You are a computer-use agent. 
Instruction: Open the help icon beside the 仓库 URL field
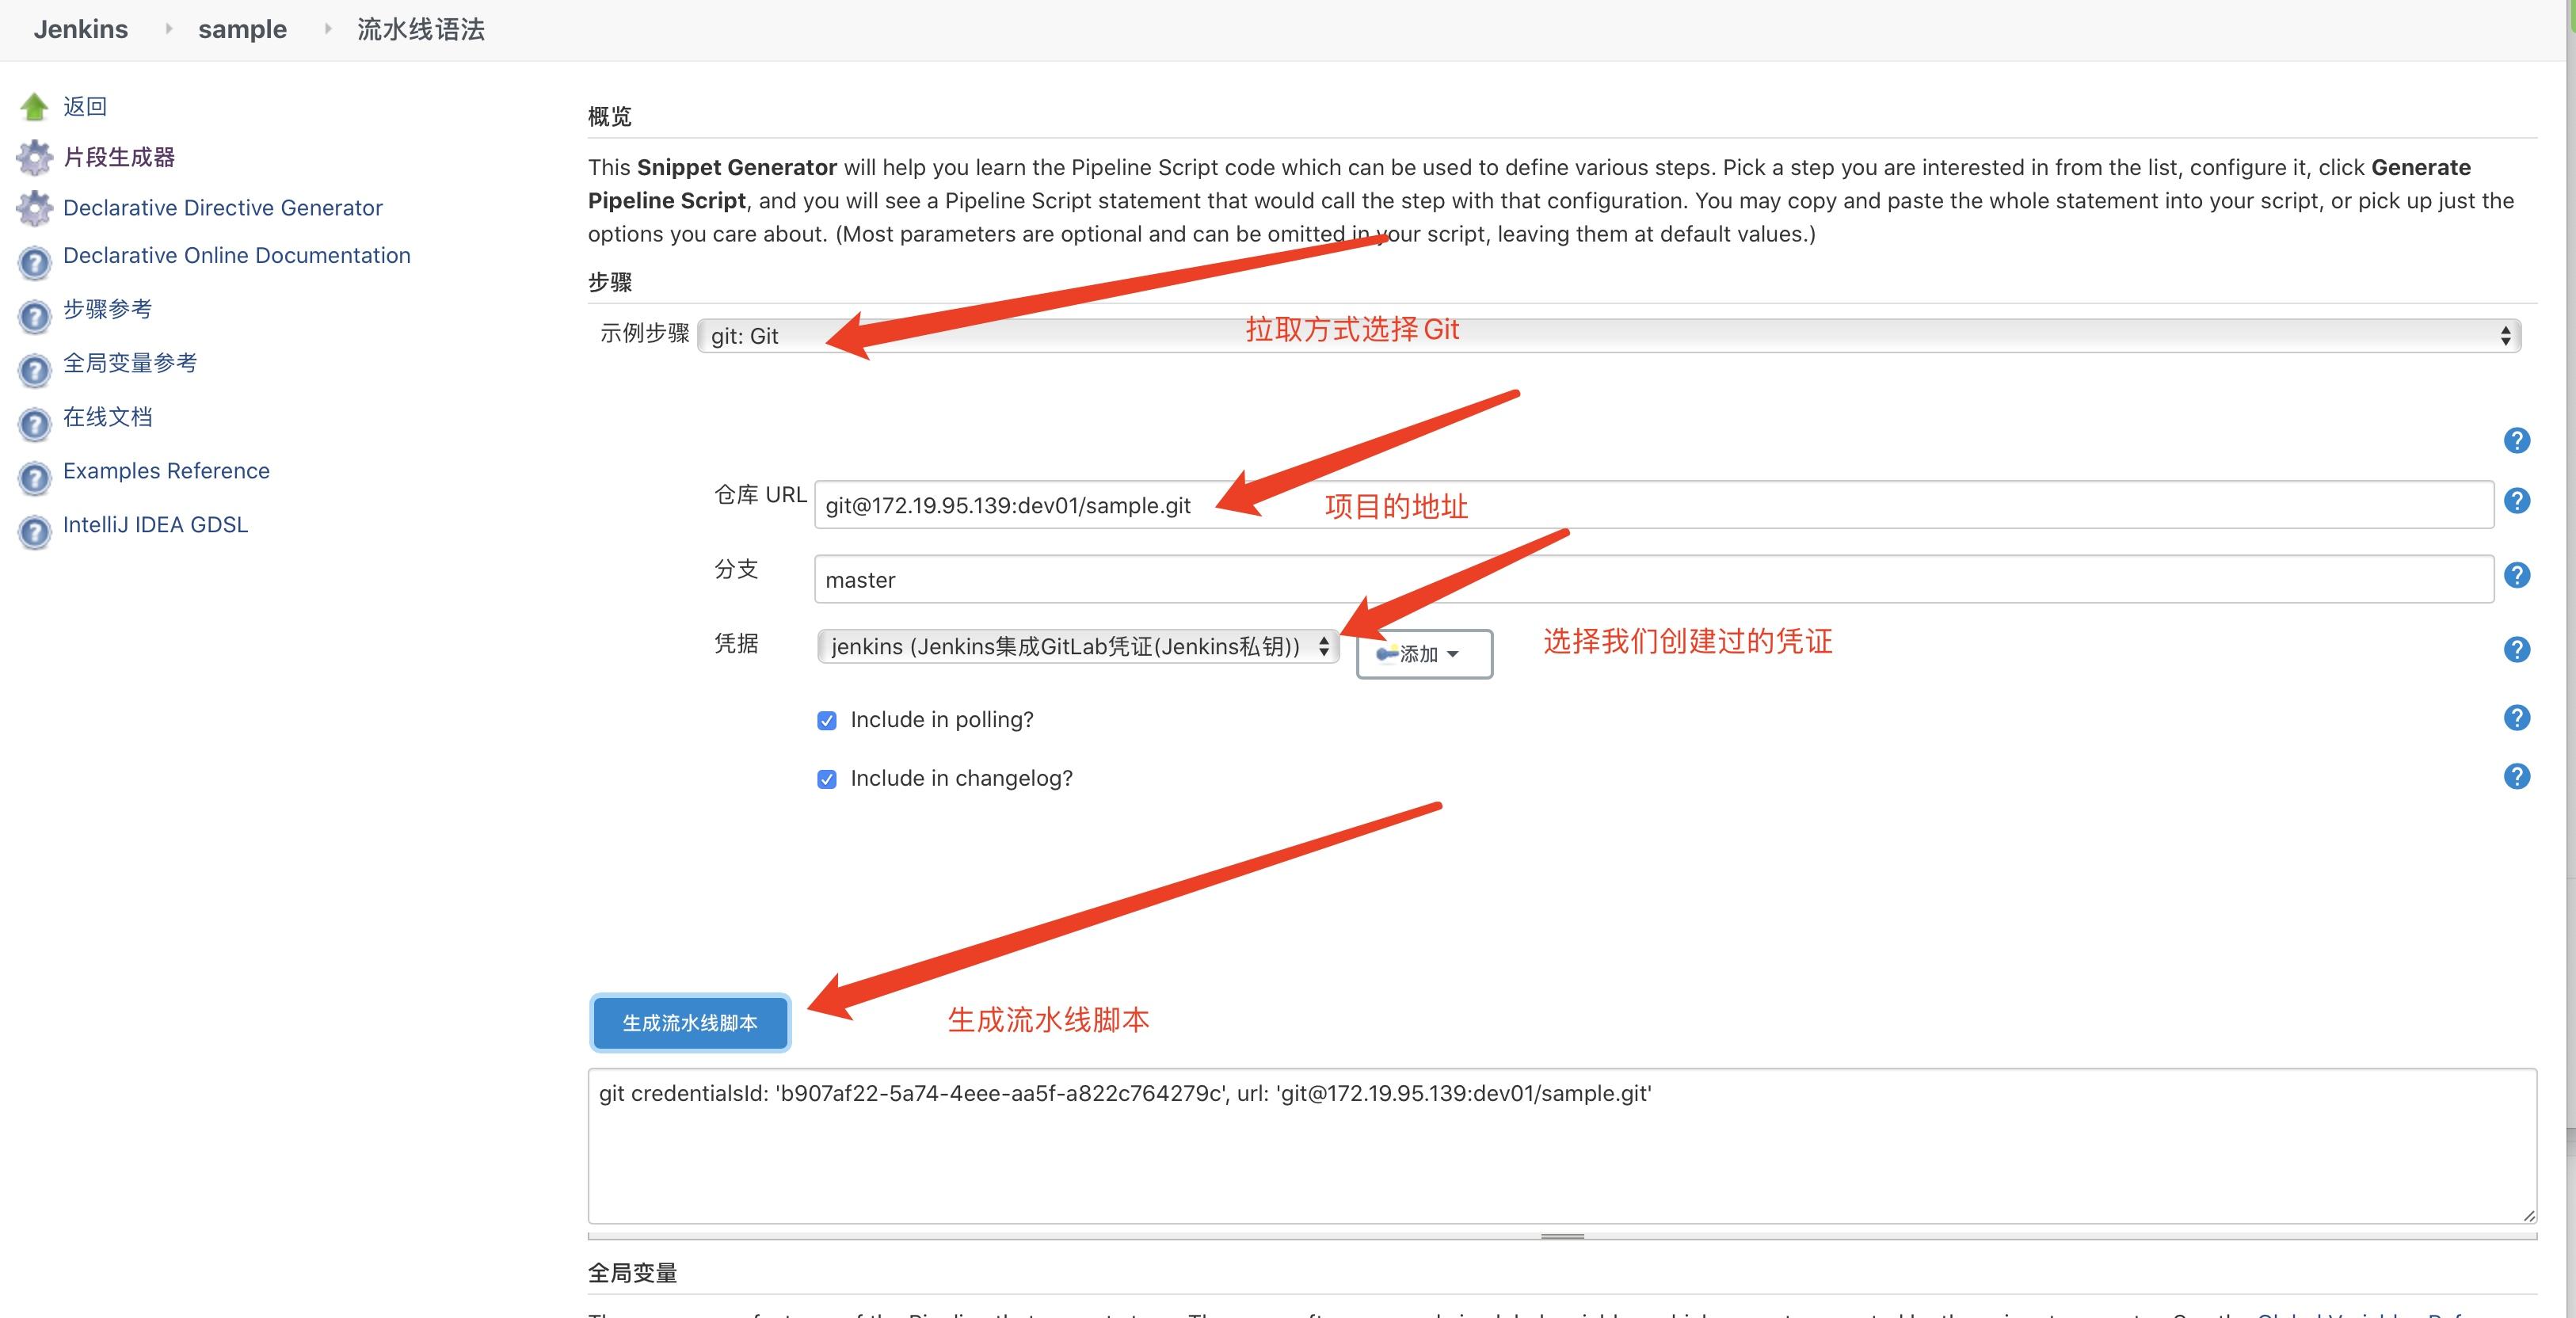click(2518, 500)
